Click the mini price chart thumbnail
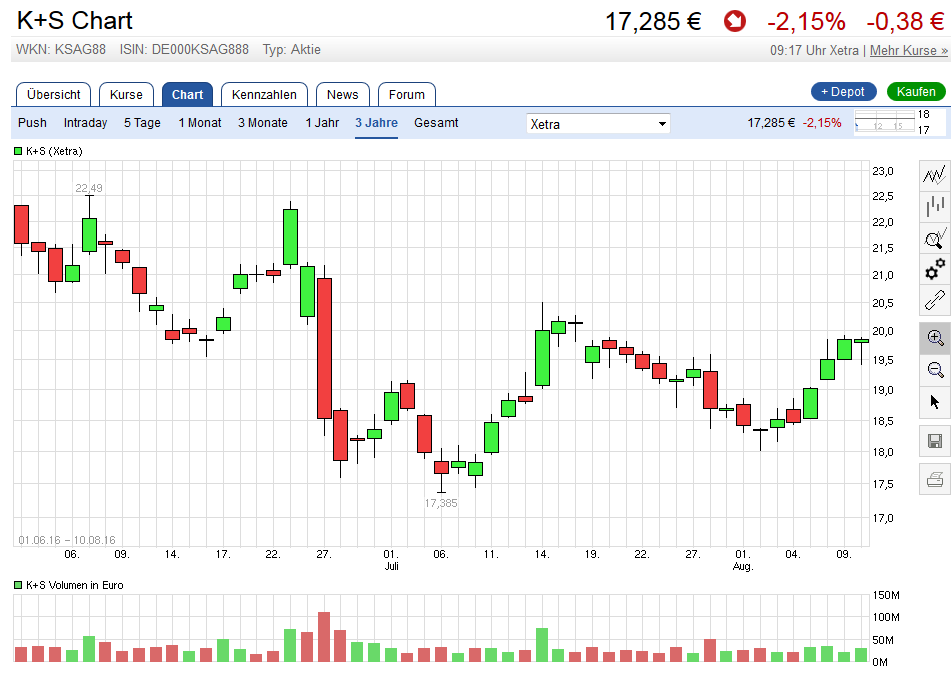The image size is (952, 680). pos(885,122)
